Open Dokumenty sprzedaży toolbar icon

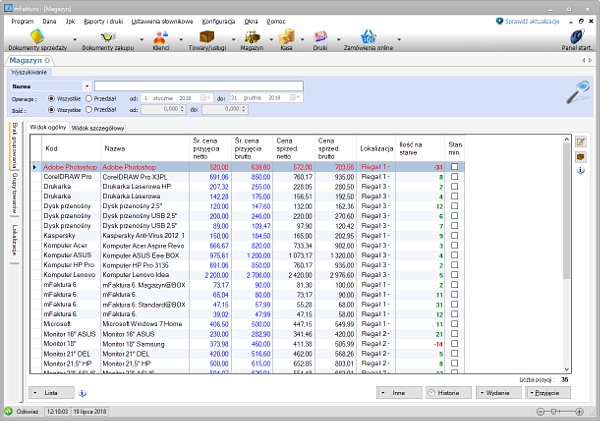[37, 39]
